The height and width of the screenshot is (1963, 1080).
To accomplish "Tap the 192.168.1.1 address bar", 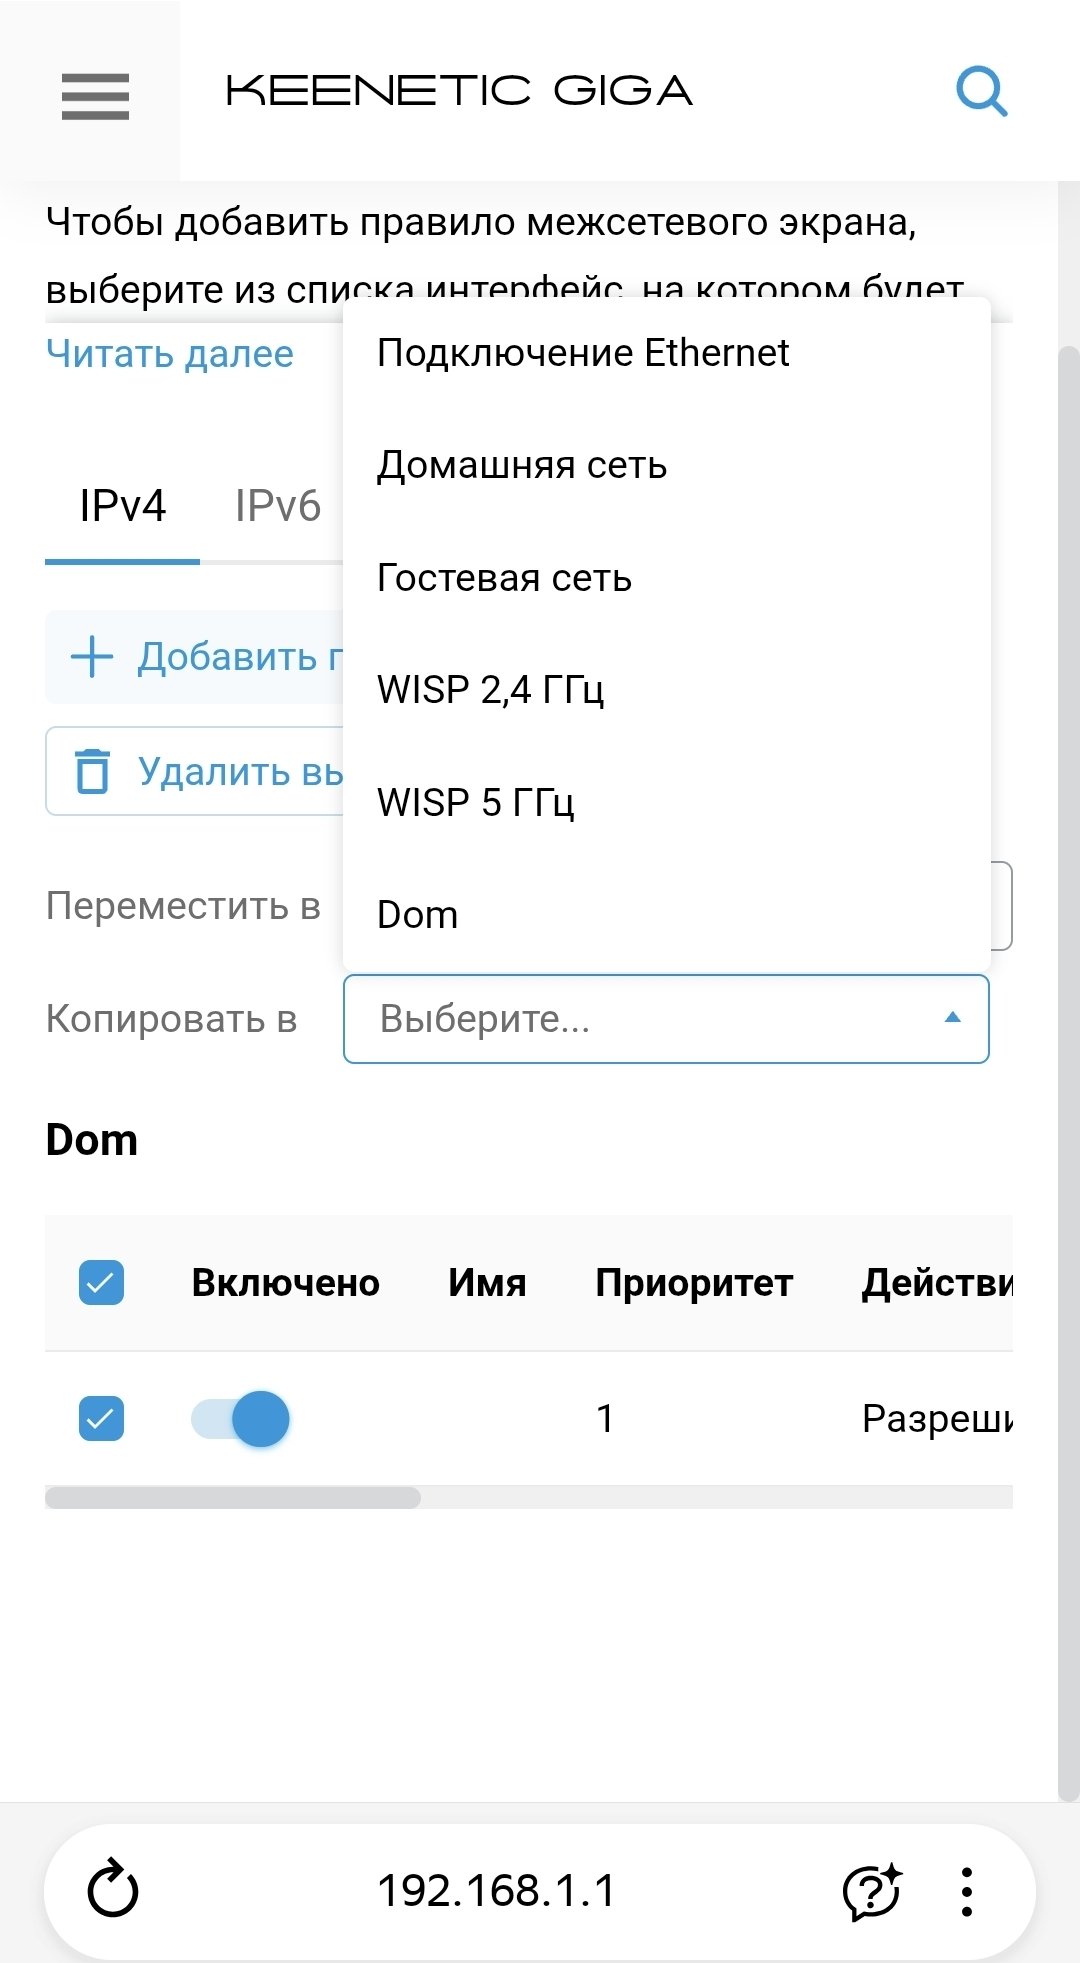I will coord(496,1891).
